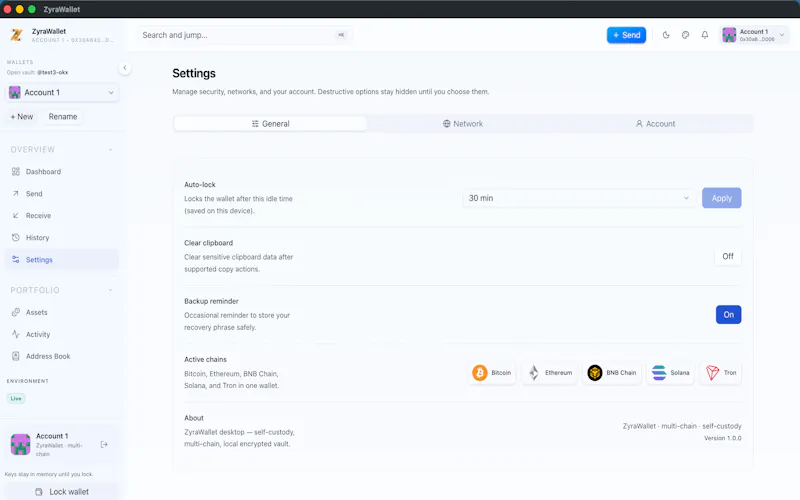Click the Backup reminder label
Screen dimensions: 800x500
click(211, 301)
